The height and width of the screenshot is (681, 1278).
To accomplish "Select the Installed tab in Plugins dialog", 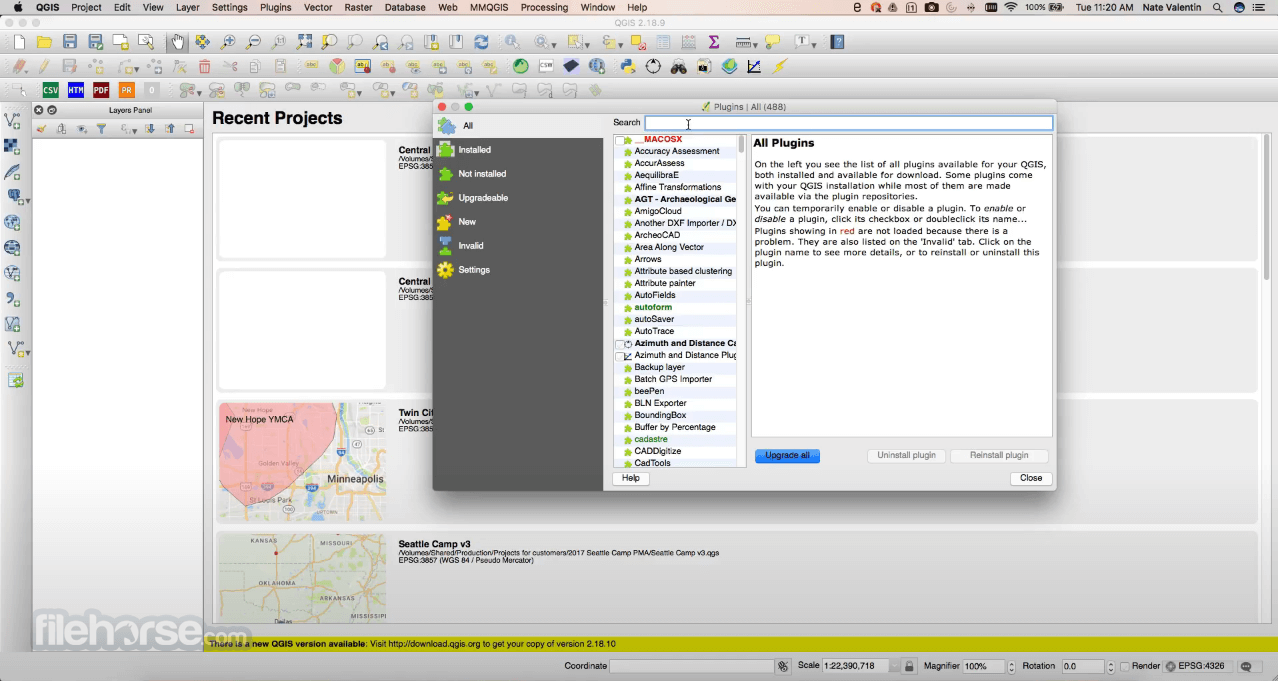I will click(x=518, y=150).
